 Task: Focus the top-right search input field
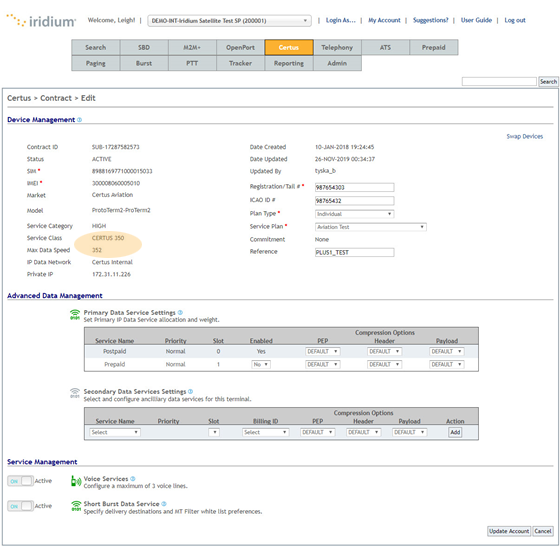click(499, 81)
